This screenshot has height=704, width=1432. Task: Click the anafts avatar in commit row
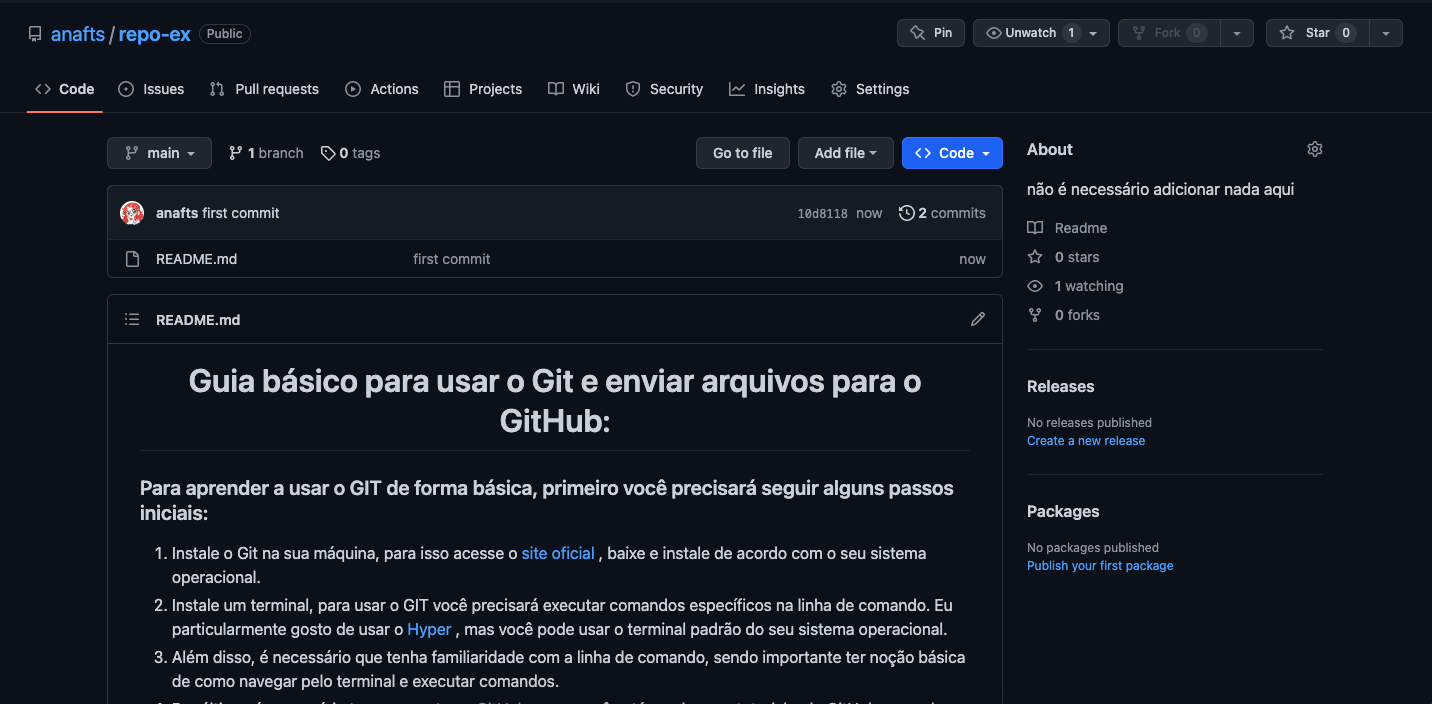tap(132, 213)
